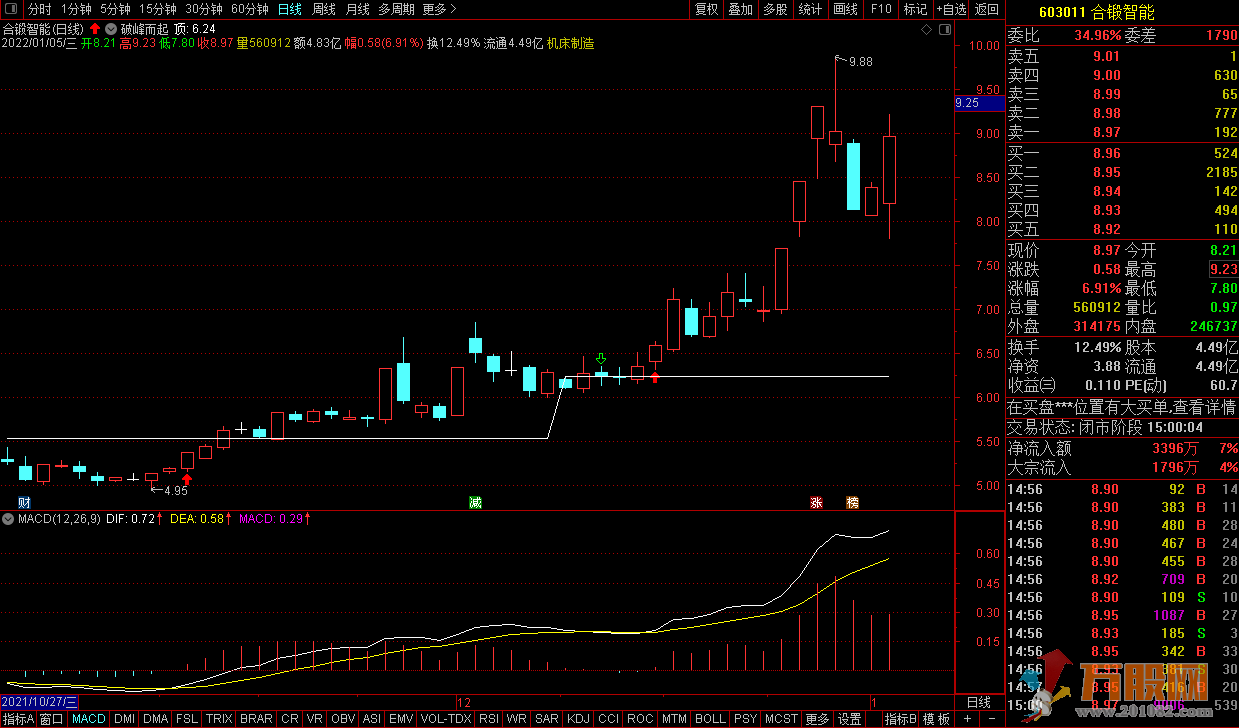This screenshot has height=728, width=1239.
Task: Open the 多周期 multi-period view
Action: coord(397,9)
